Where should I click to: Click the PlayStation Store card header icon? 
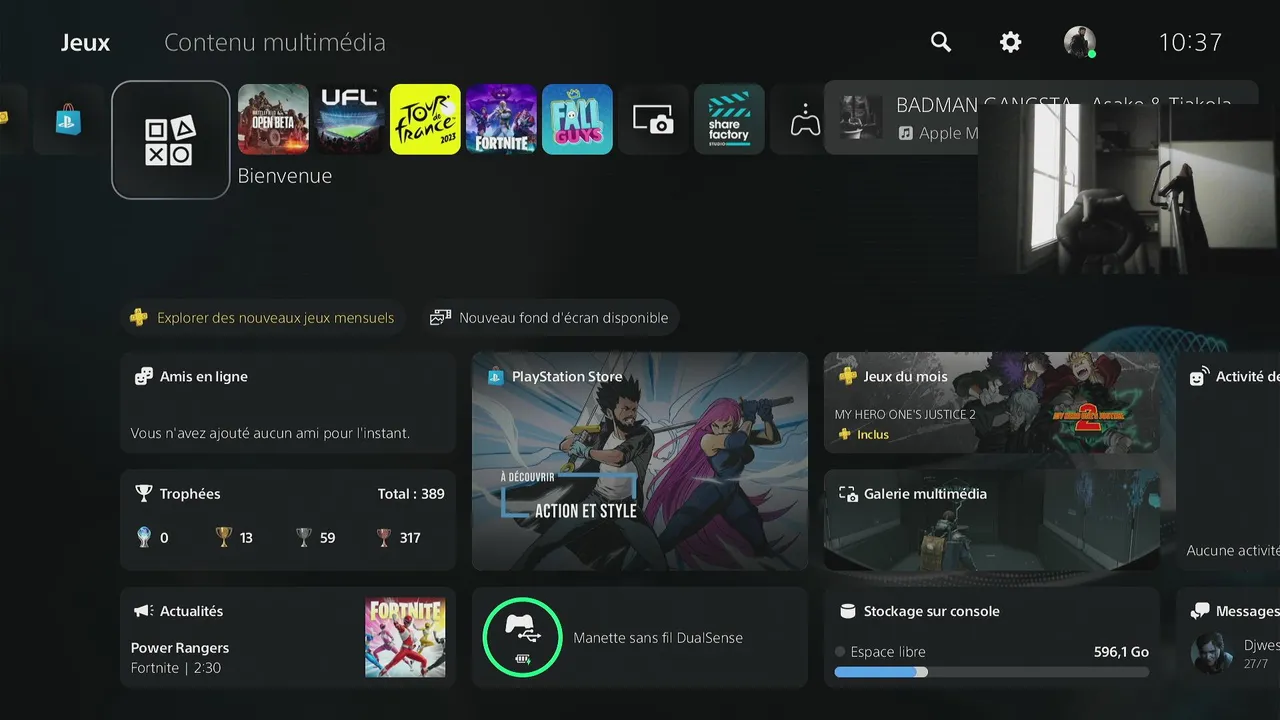(496, 377)
